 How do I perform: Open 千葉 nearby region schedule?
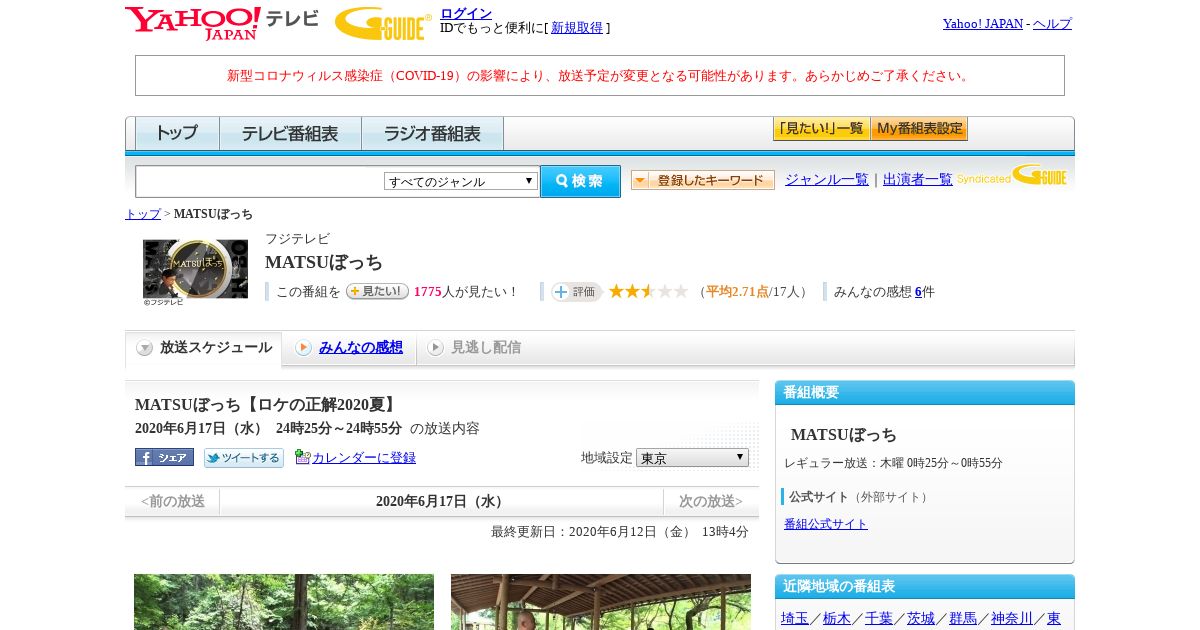pos(879,618)
